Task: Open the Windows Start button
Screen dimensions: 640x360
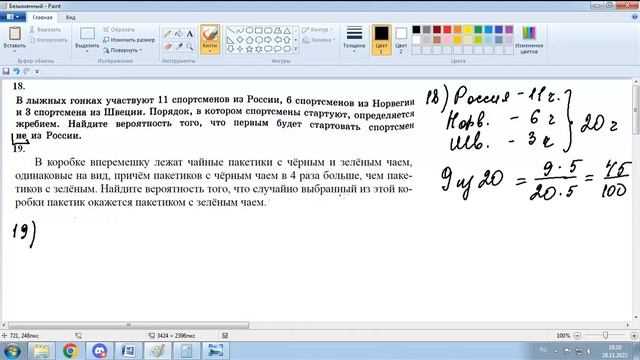Action: click(x=12, y=351)
